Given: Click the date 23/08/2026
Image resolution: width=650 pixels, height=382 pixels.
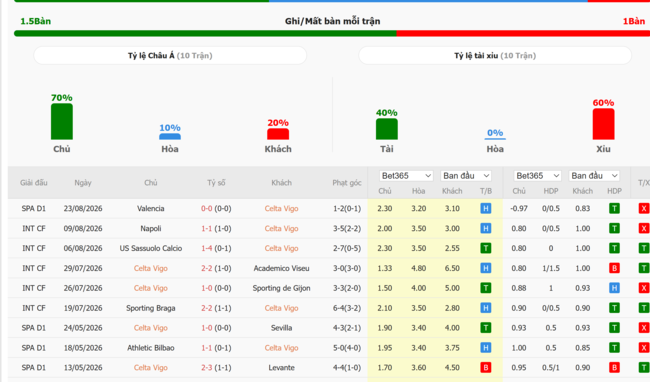Looking at the screenshot, I should (83, 208).
